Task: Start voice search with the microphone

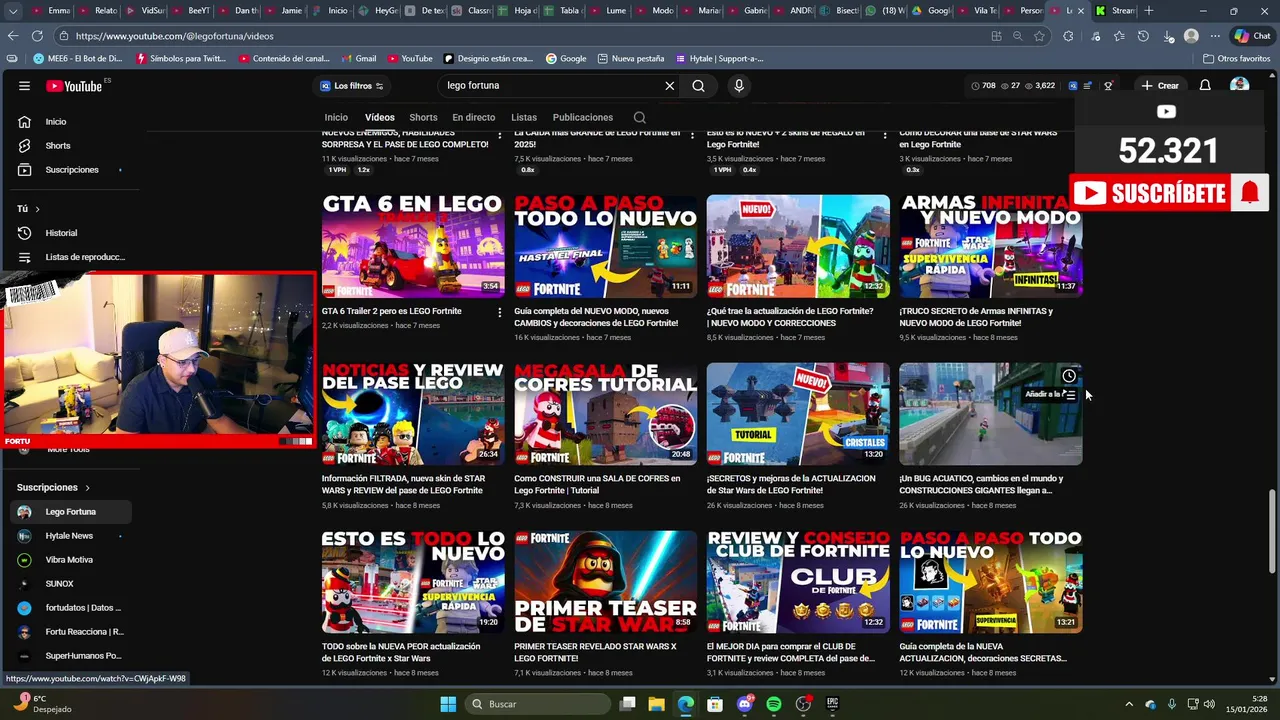Action: [x=739, y=86]
